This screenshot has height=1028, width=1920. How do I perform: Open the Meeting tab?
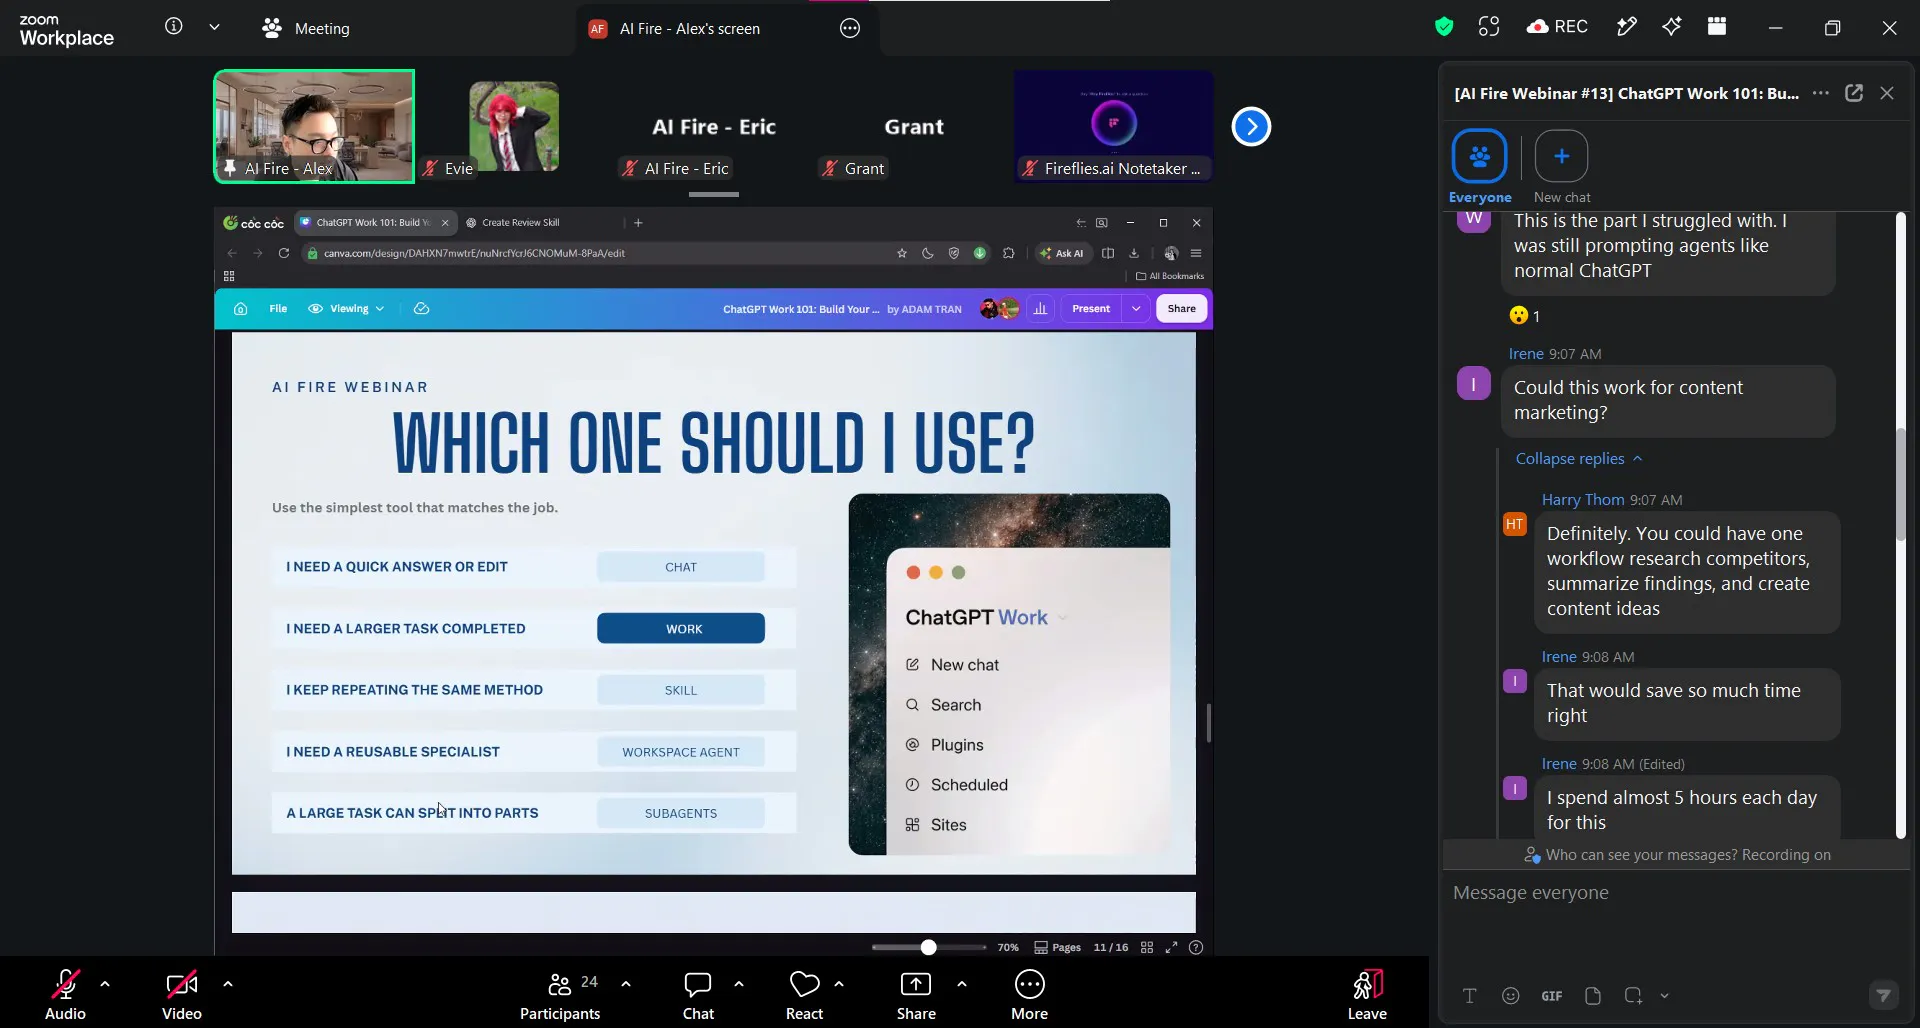(306, 28)
